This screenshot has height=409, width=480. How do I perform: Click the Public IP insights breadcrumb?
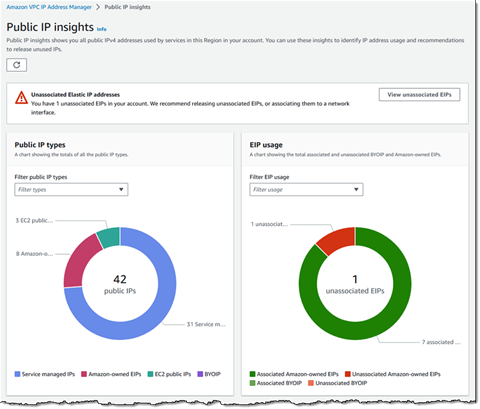click(x=127, y=7)
